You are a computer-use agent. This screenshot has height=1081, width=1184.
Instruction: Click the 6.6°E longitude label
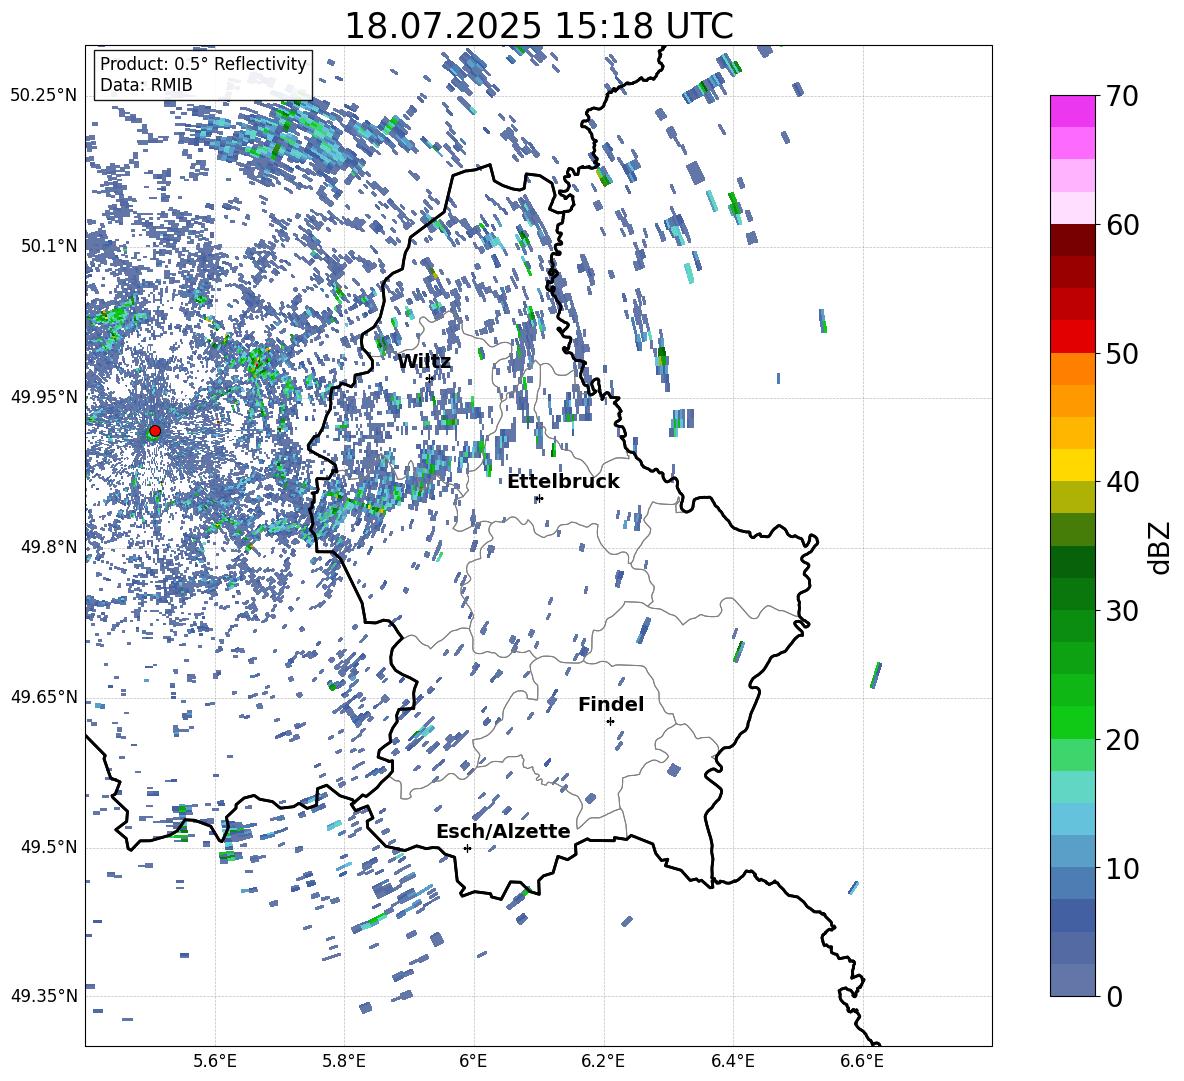(x=862, y=1061)
